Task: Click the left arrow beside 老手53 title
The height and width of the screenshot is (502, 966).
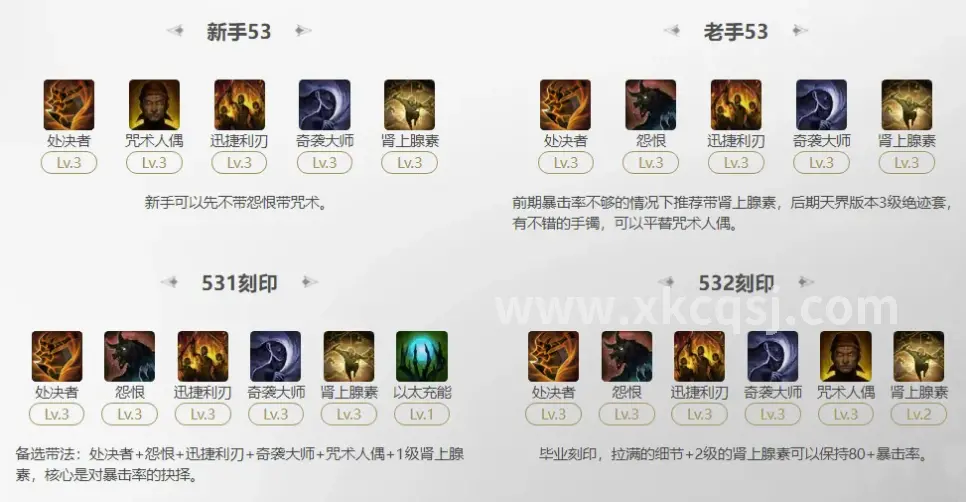Action: tap(672, 30)
